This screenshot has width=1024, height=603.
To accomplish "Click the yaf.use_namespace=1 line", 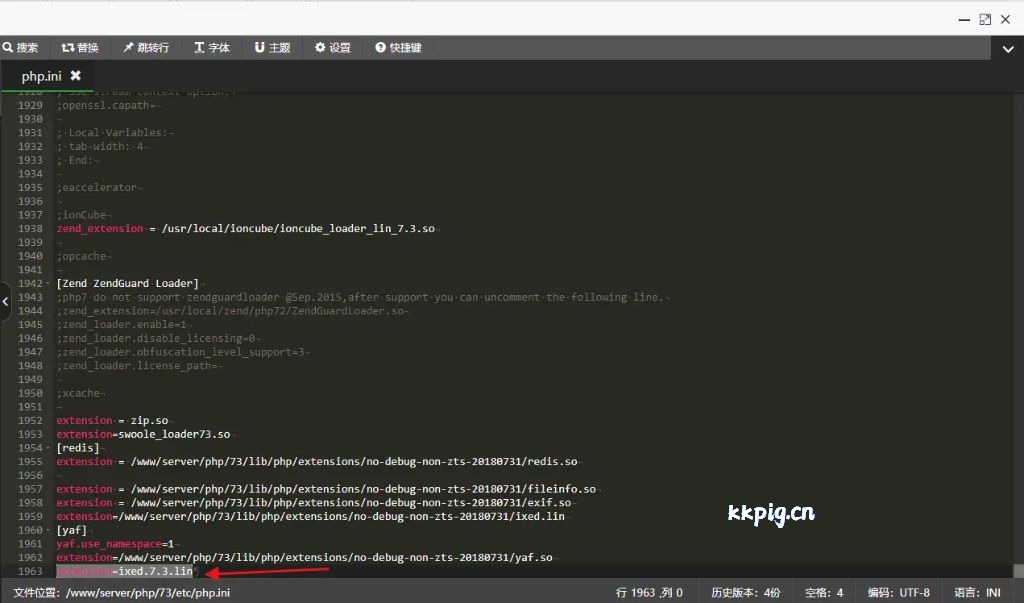I will pos(115,544).
